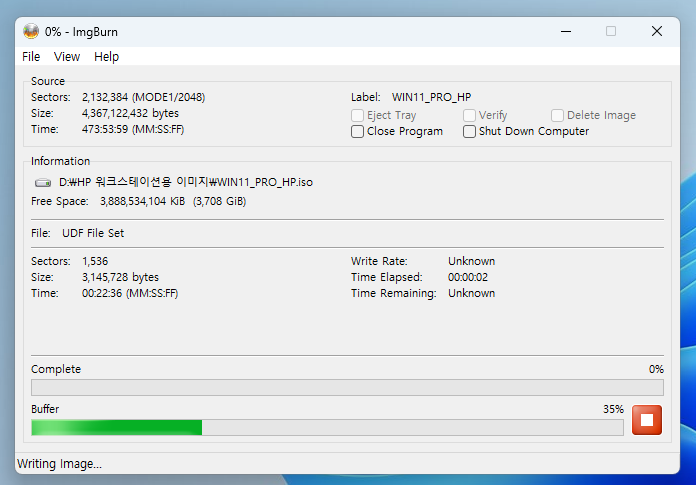Click the UDF File Set text

pos(93,233)
